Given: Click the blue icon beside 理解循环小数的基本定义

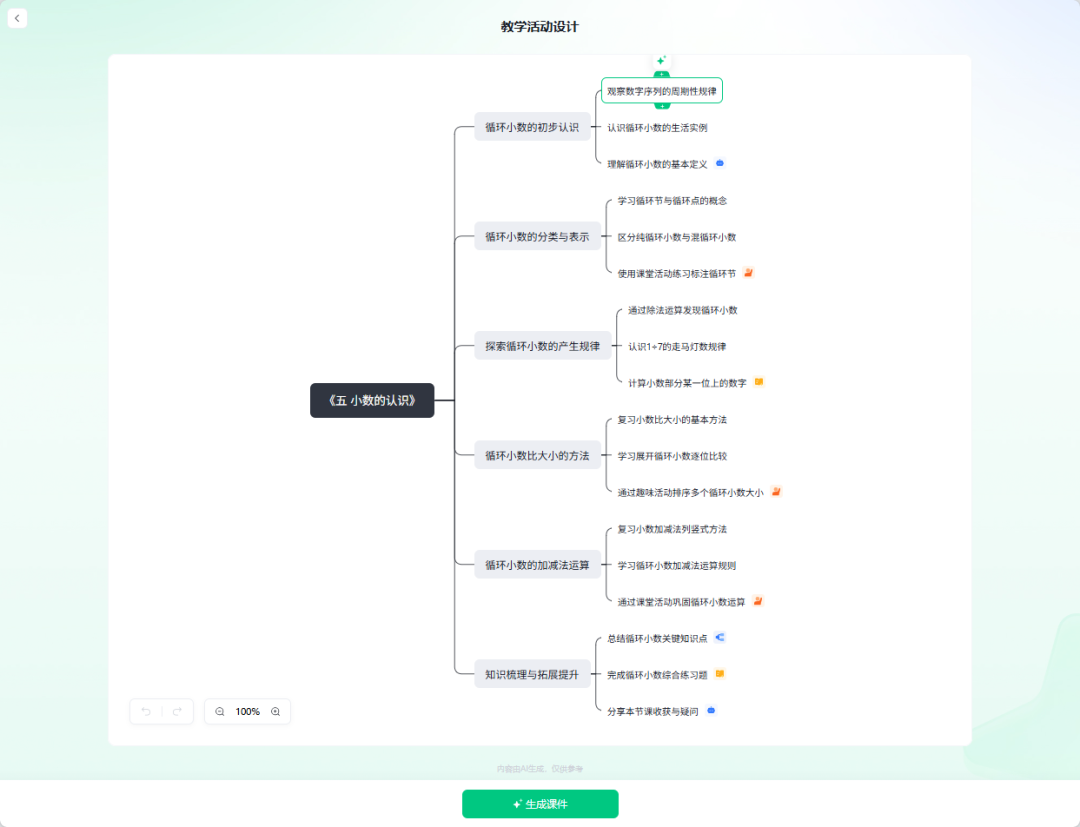Looking at the screenshot, I should [x=720, y=163].
